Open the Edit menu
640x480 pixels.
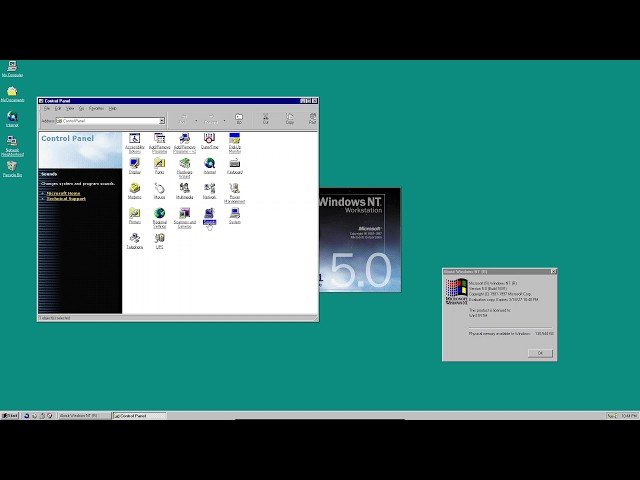pyautogui.click(x=58, y=109)
